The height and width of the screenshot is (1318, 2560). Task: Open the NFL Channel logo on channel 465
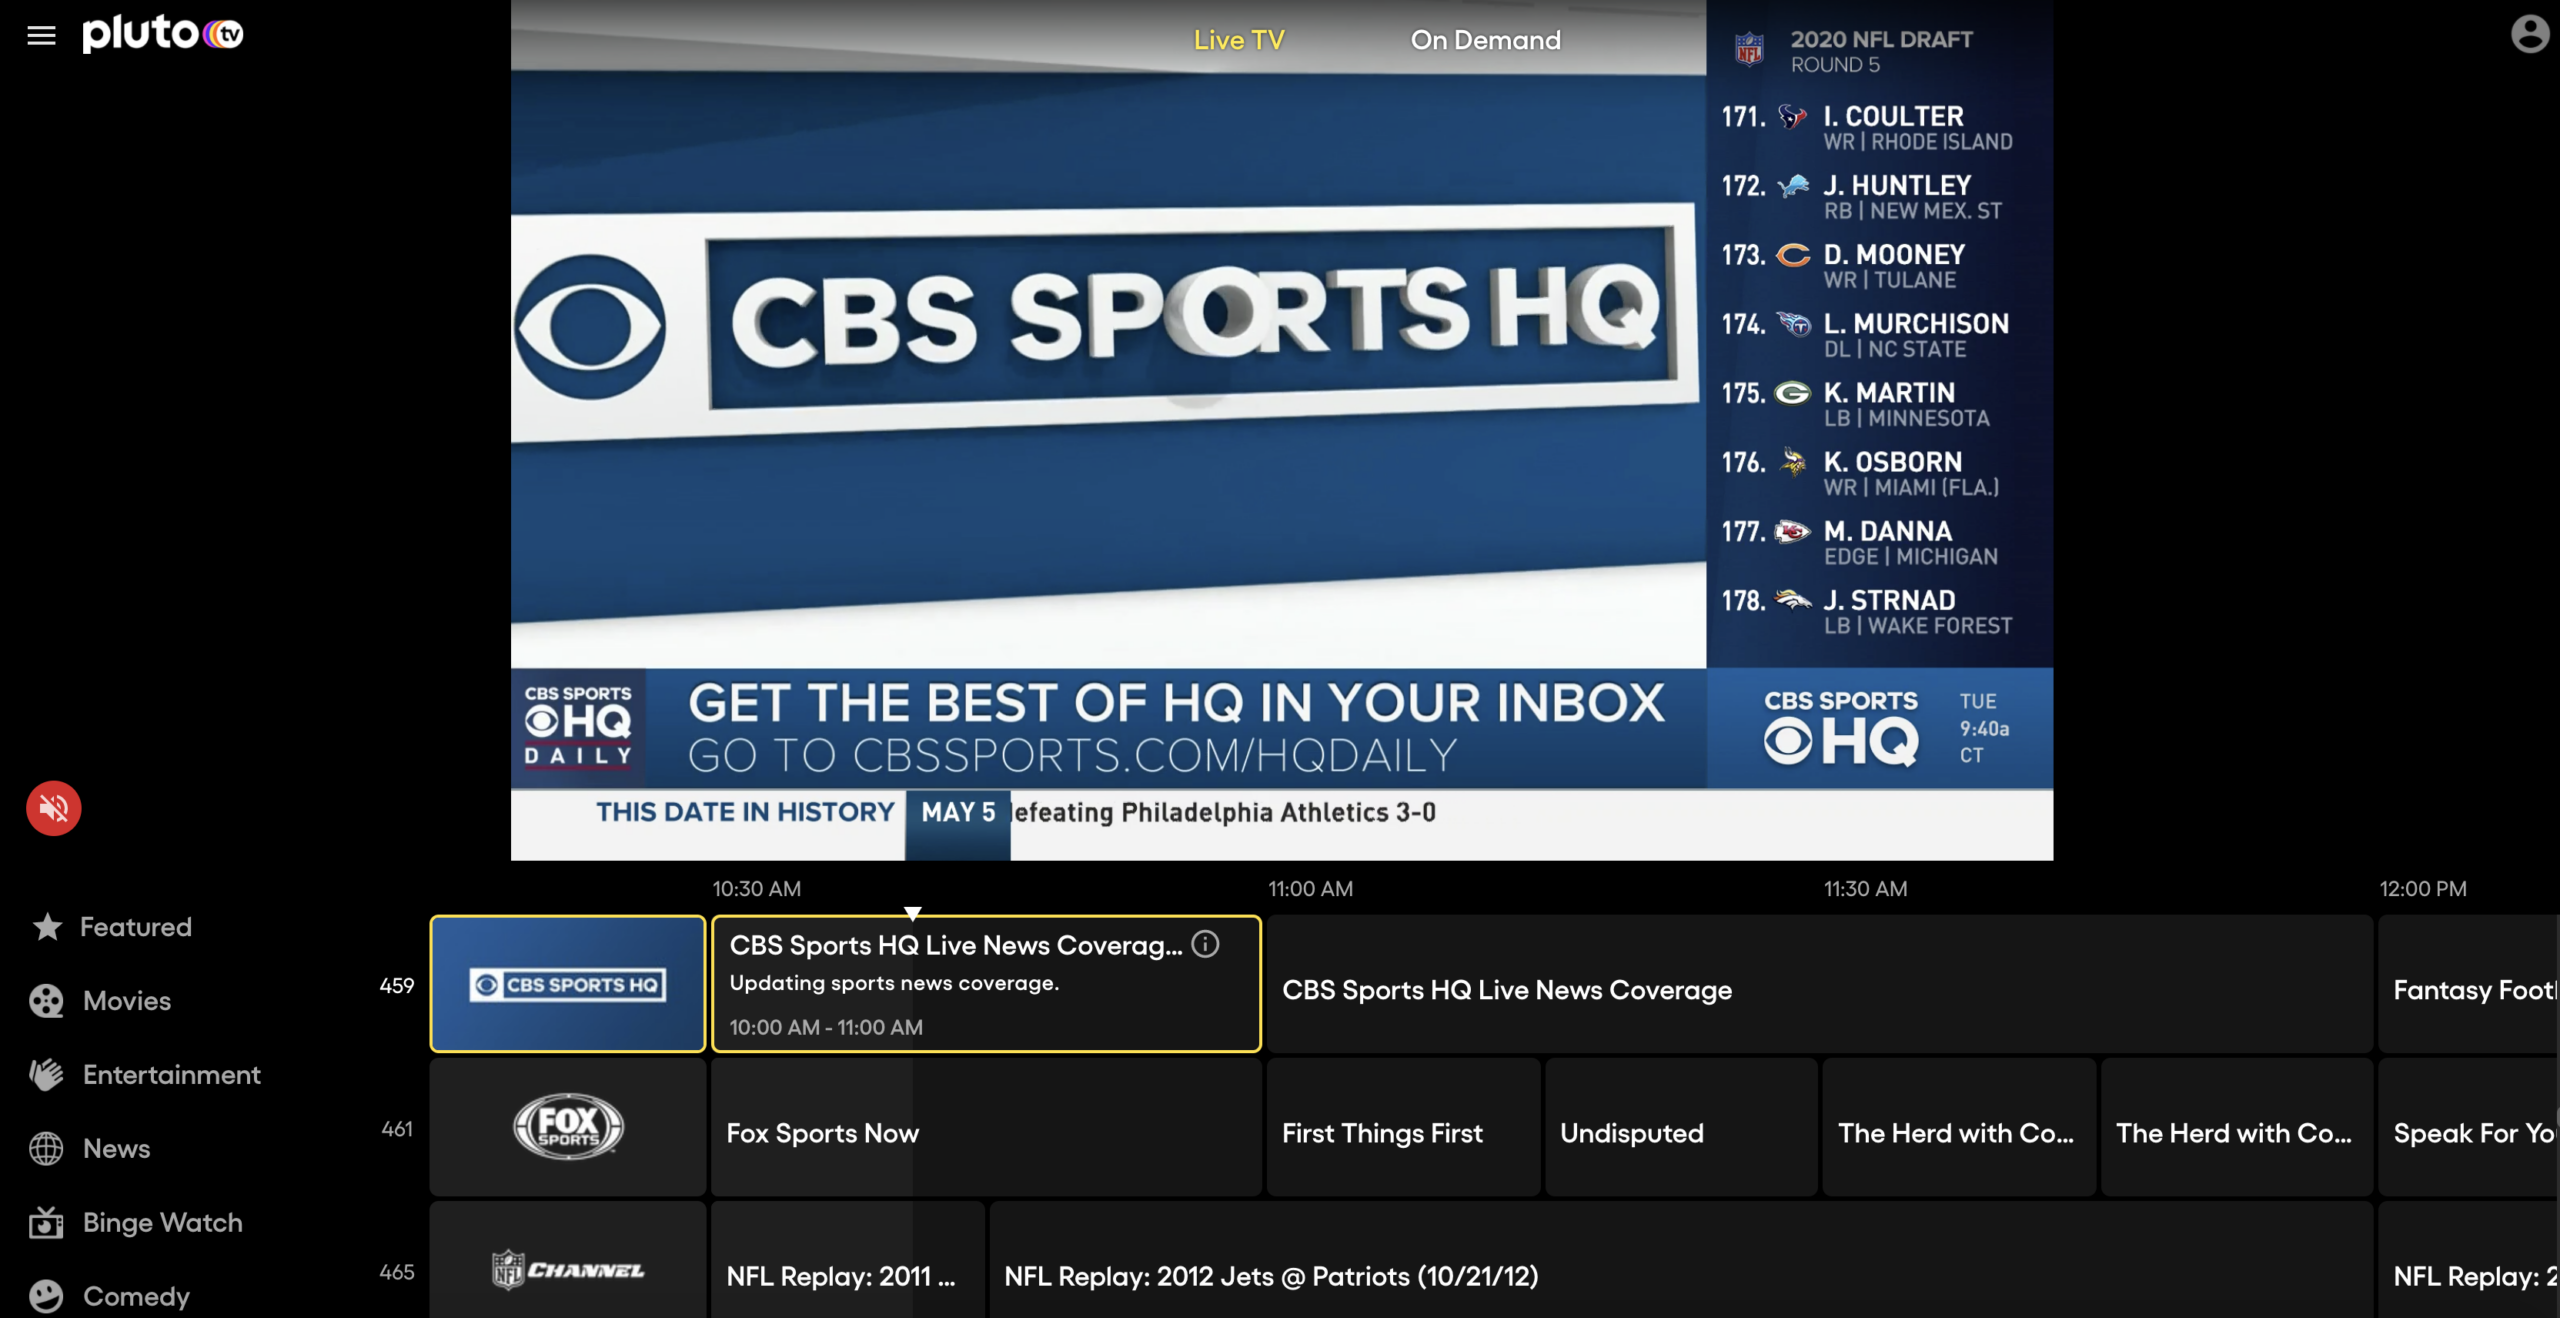click(567, 1271)
